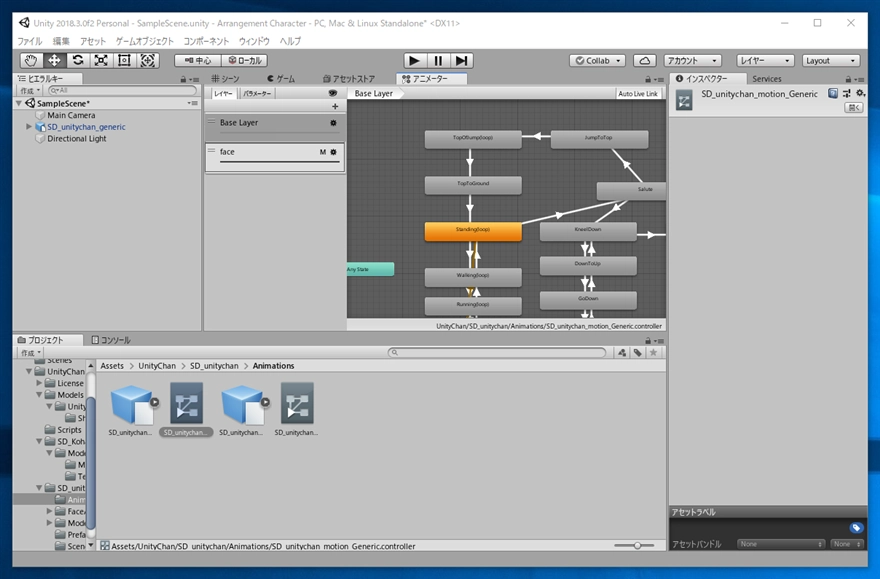Screen dimensions: 880x579
Task: Open the 編集 menu
Action: pos(61,41)
